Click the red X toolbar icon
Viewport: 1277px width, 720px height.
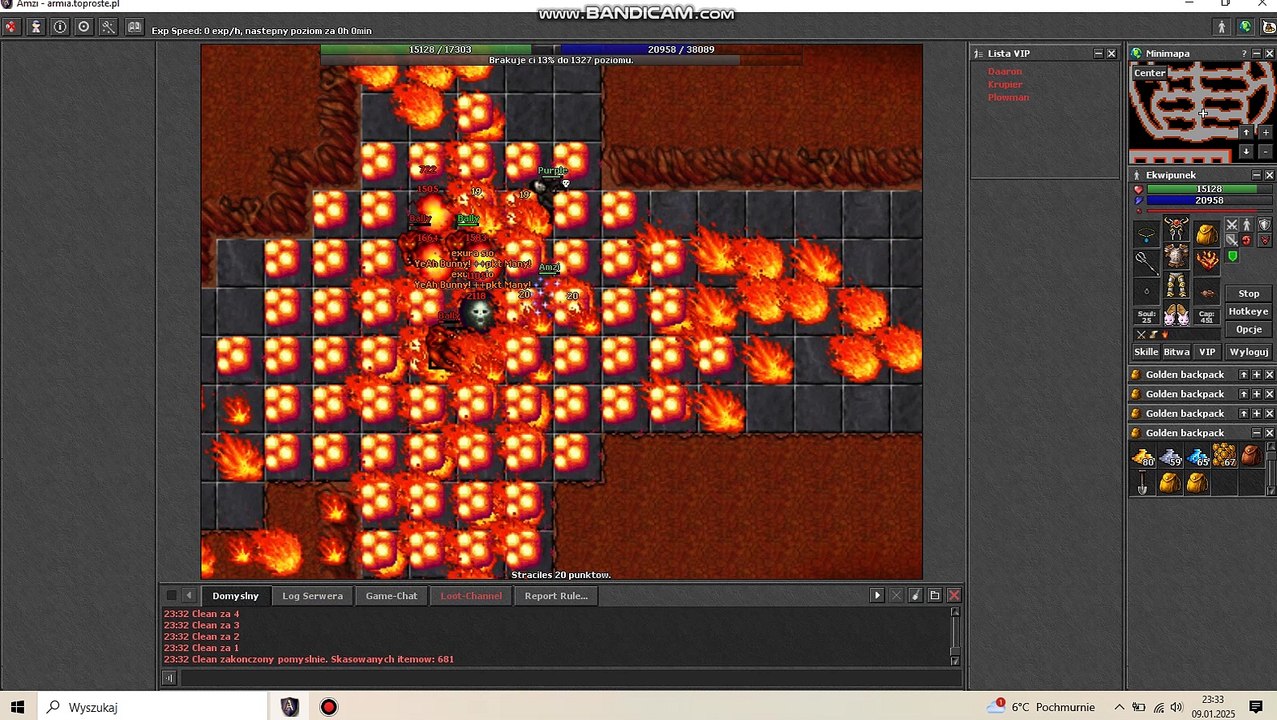(x=11, y=28)
